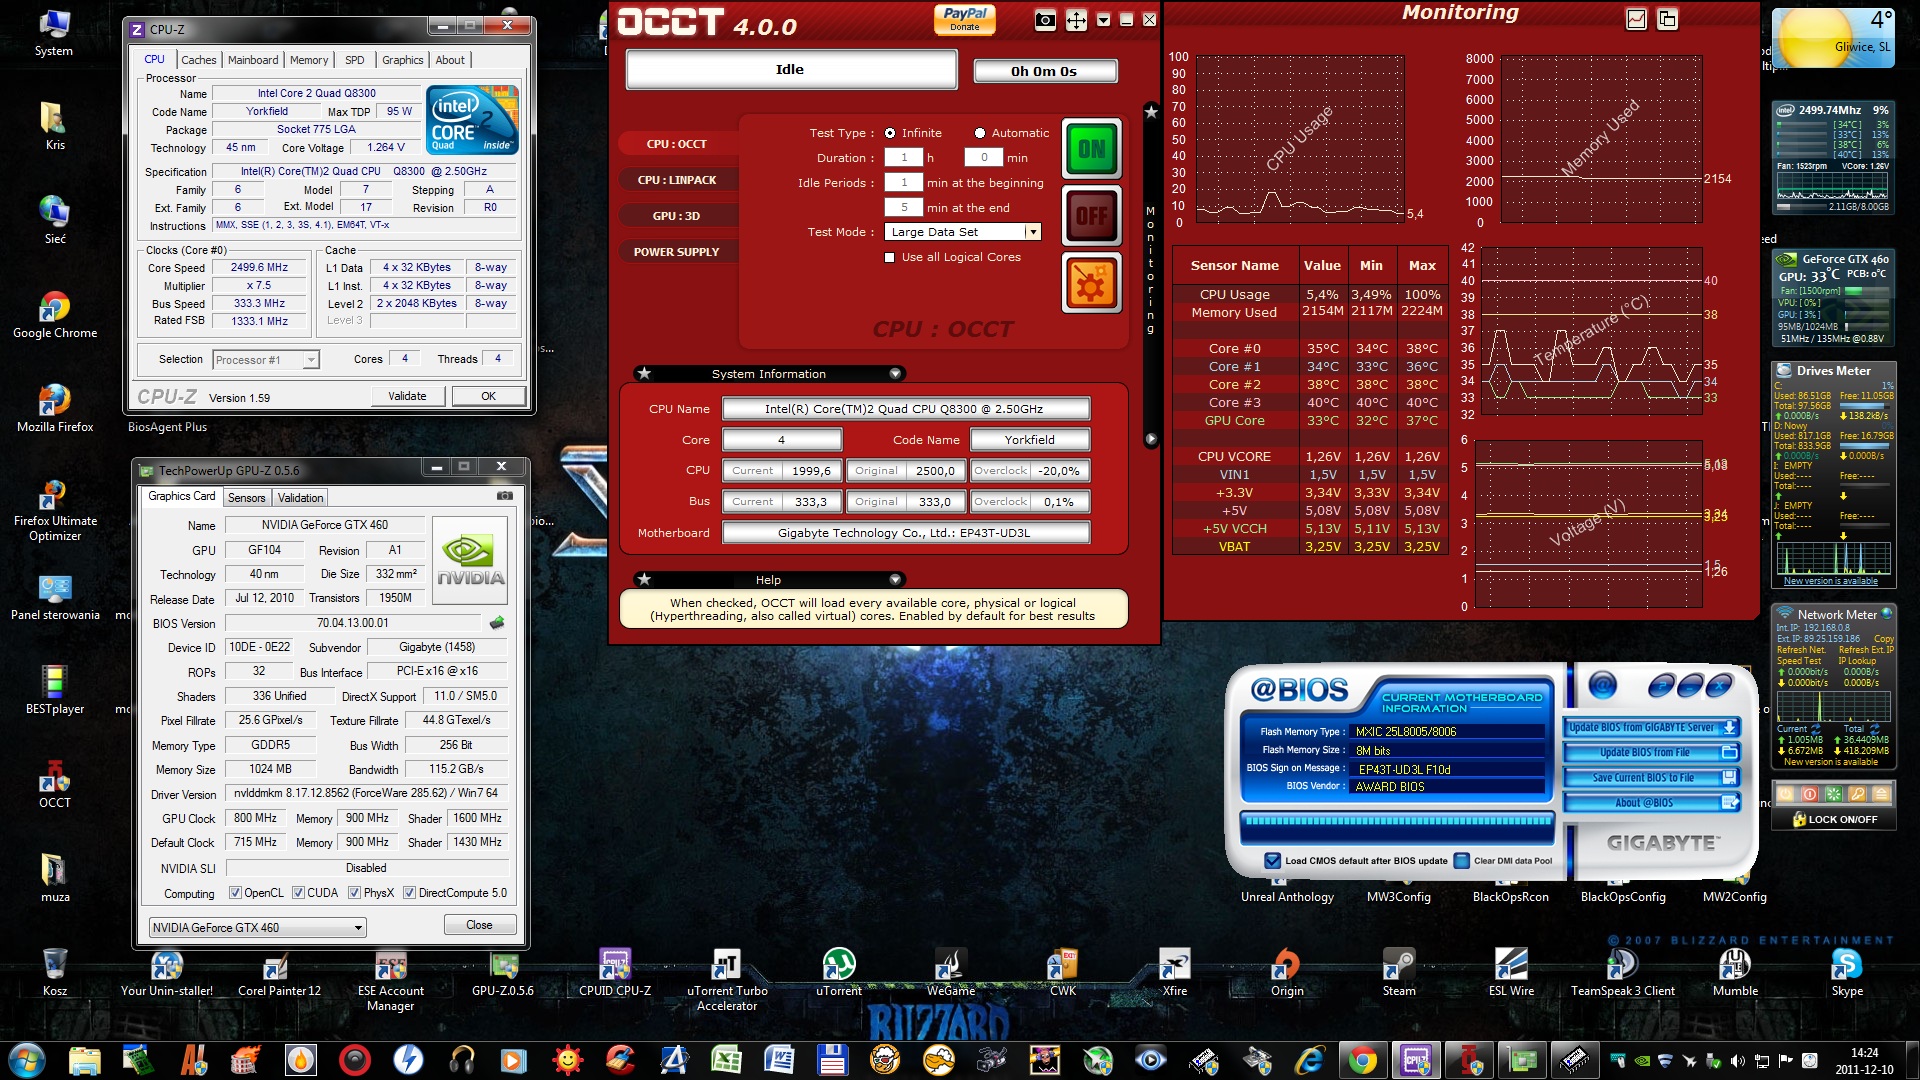Click the red OFF button in OCCT
Viewport: 1920px width, 1080px height.
pyautogui.click(x=1091, y=216)
